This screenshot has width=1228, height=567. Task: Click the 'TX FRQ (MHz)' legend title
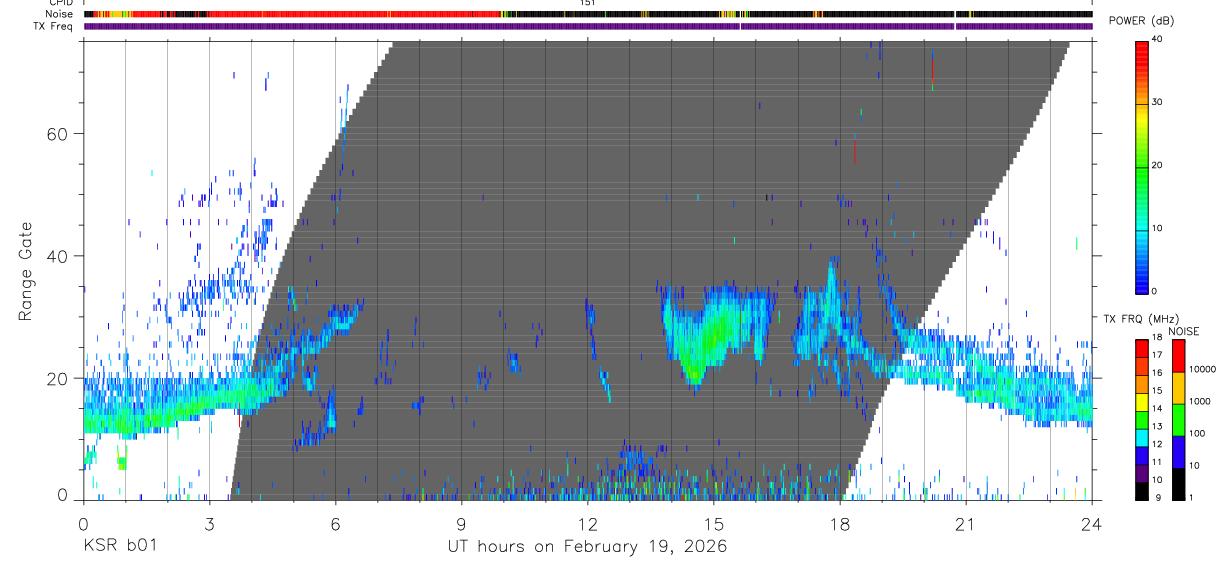pyautogui.click(x=1141, y=318)
